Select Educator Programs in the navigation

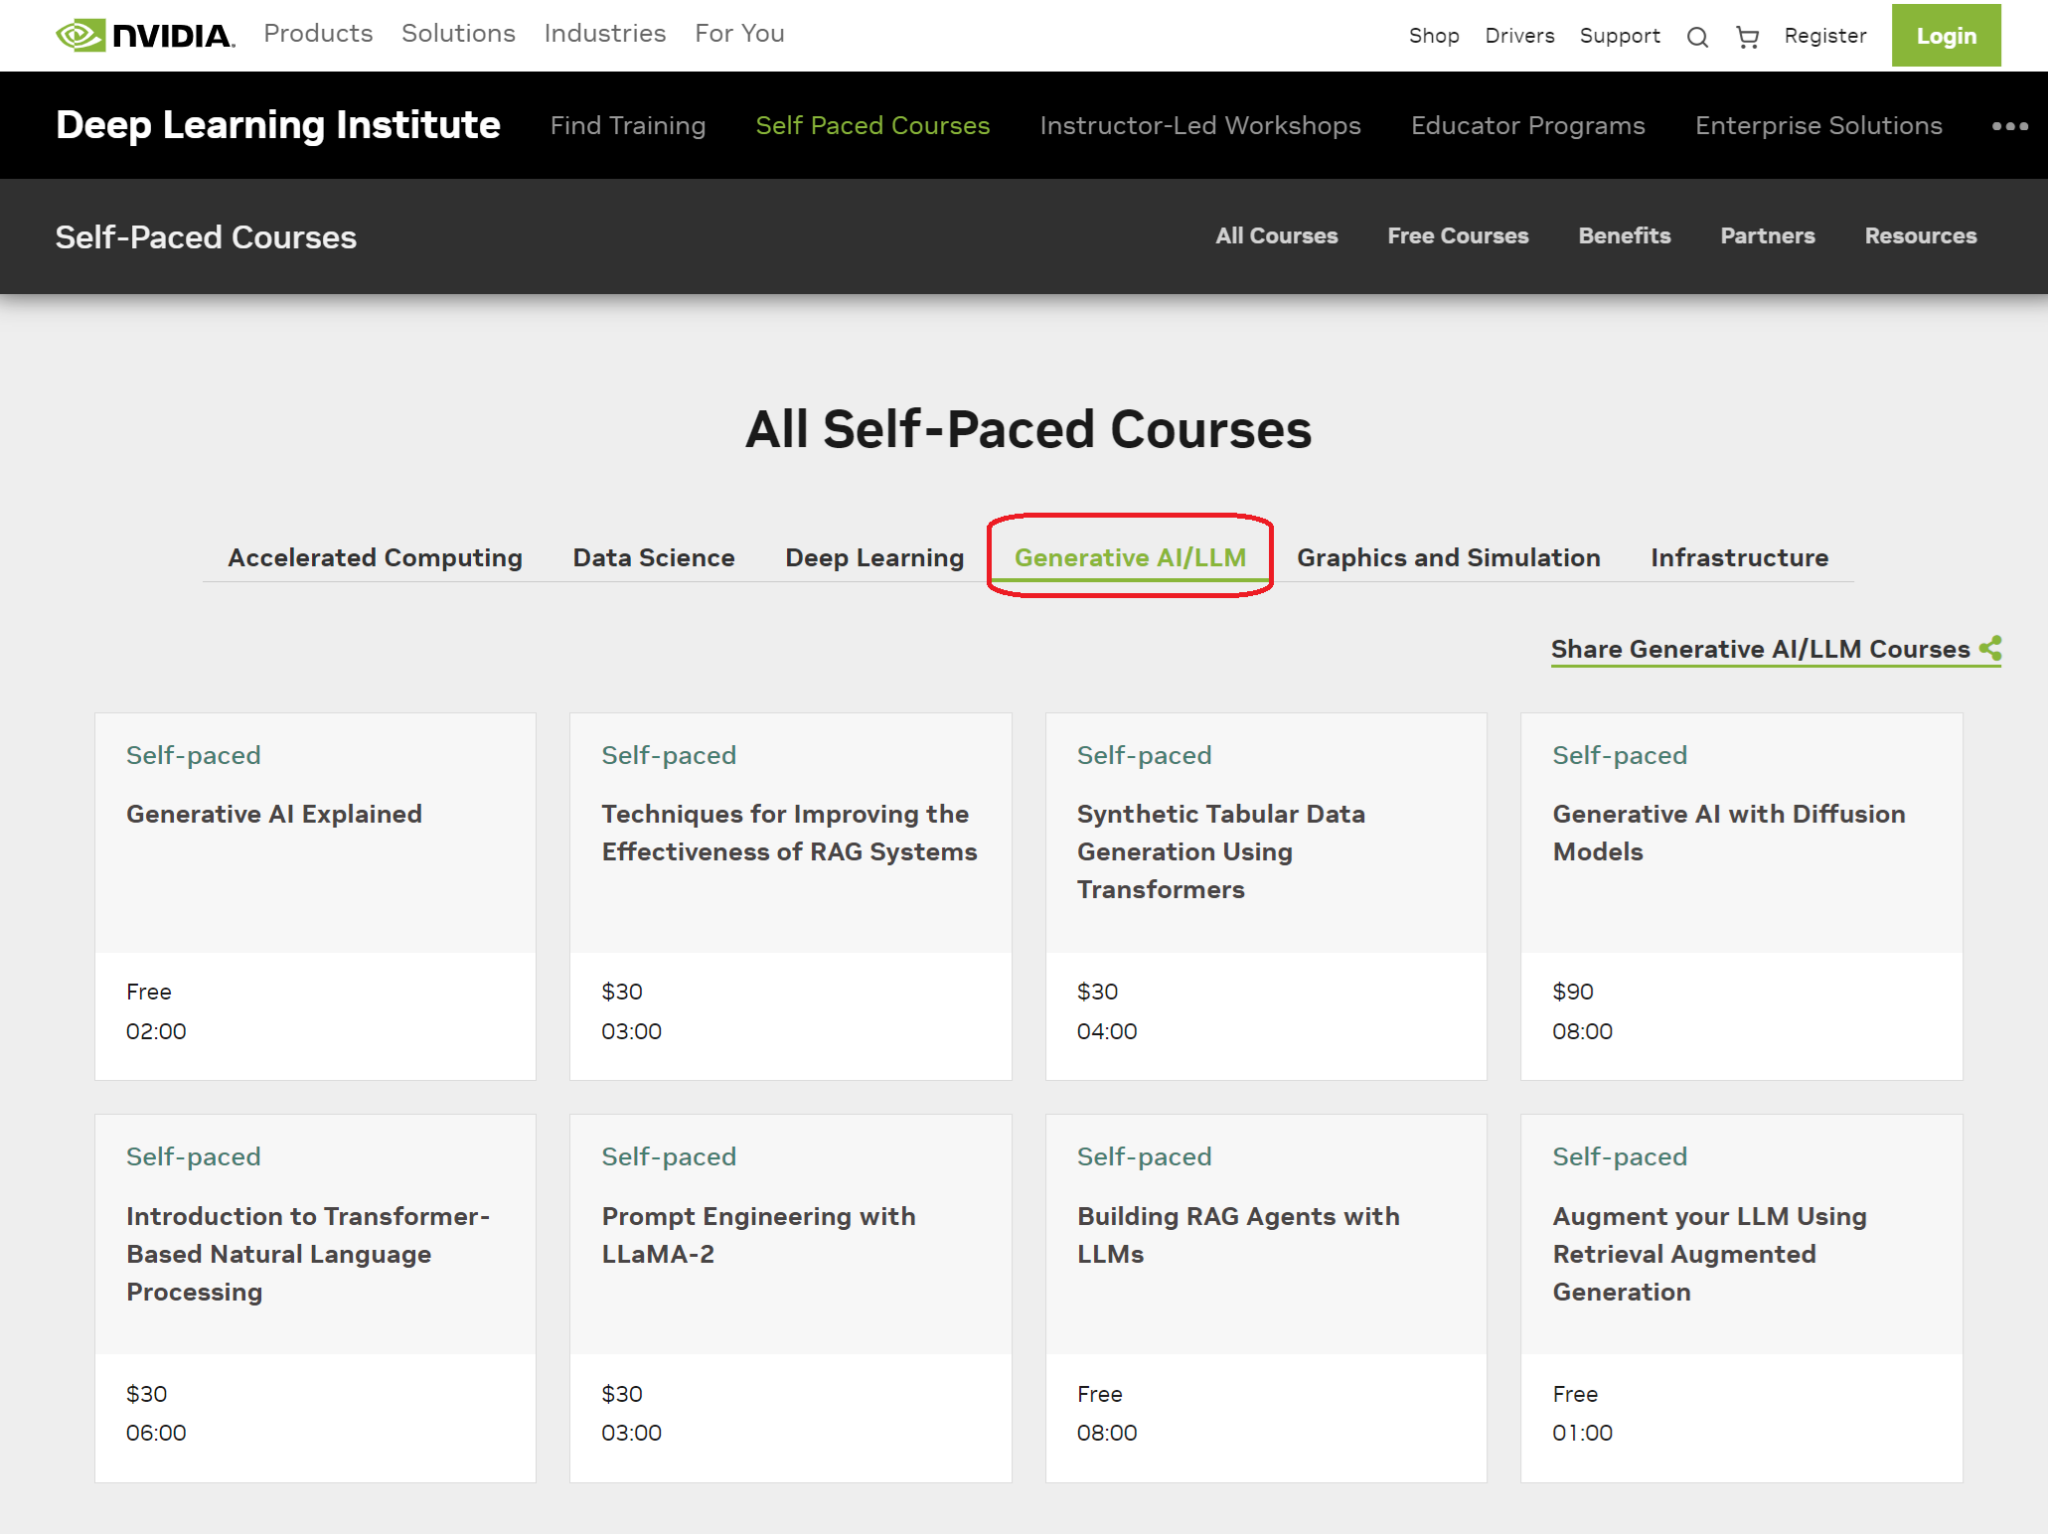(x=1527, y=125)
